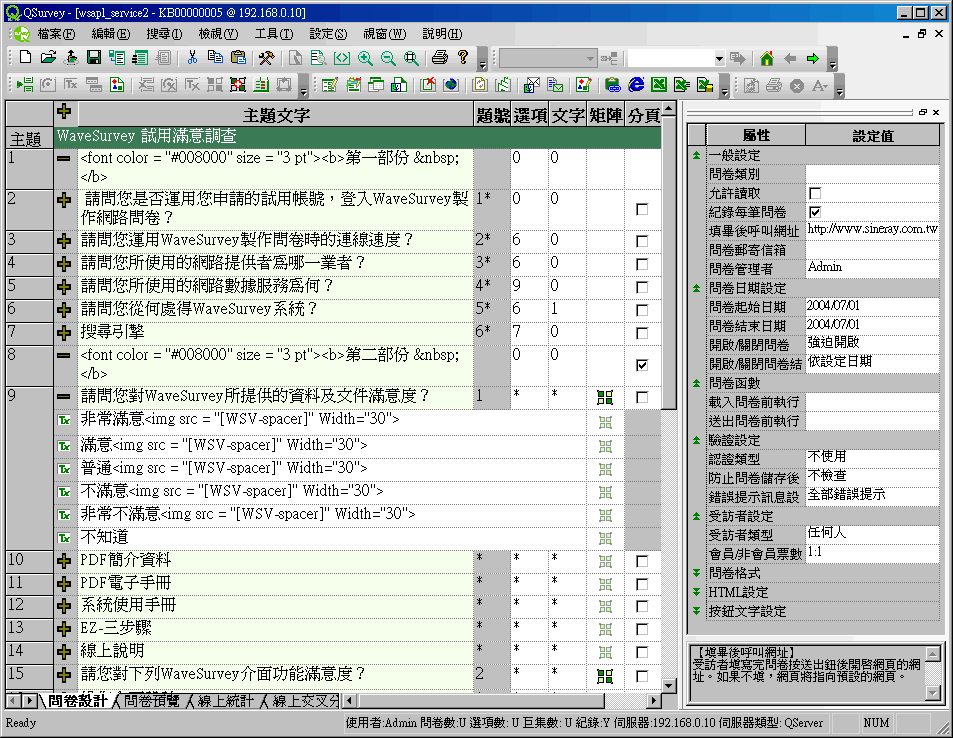The image size is (953, 738).
Task: Click the zoom in magnifier icon
Action: [365, 58]
